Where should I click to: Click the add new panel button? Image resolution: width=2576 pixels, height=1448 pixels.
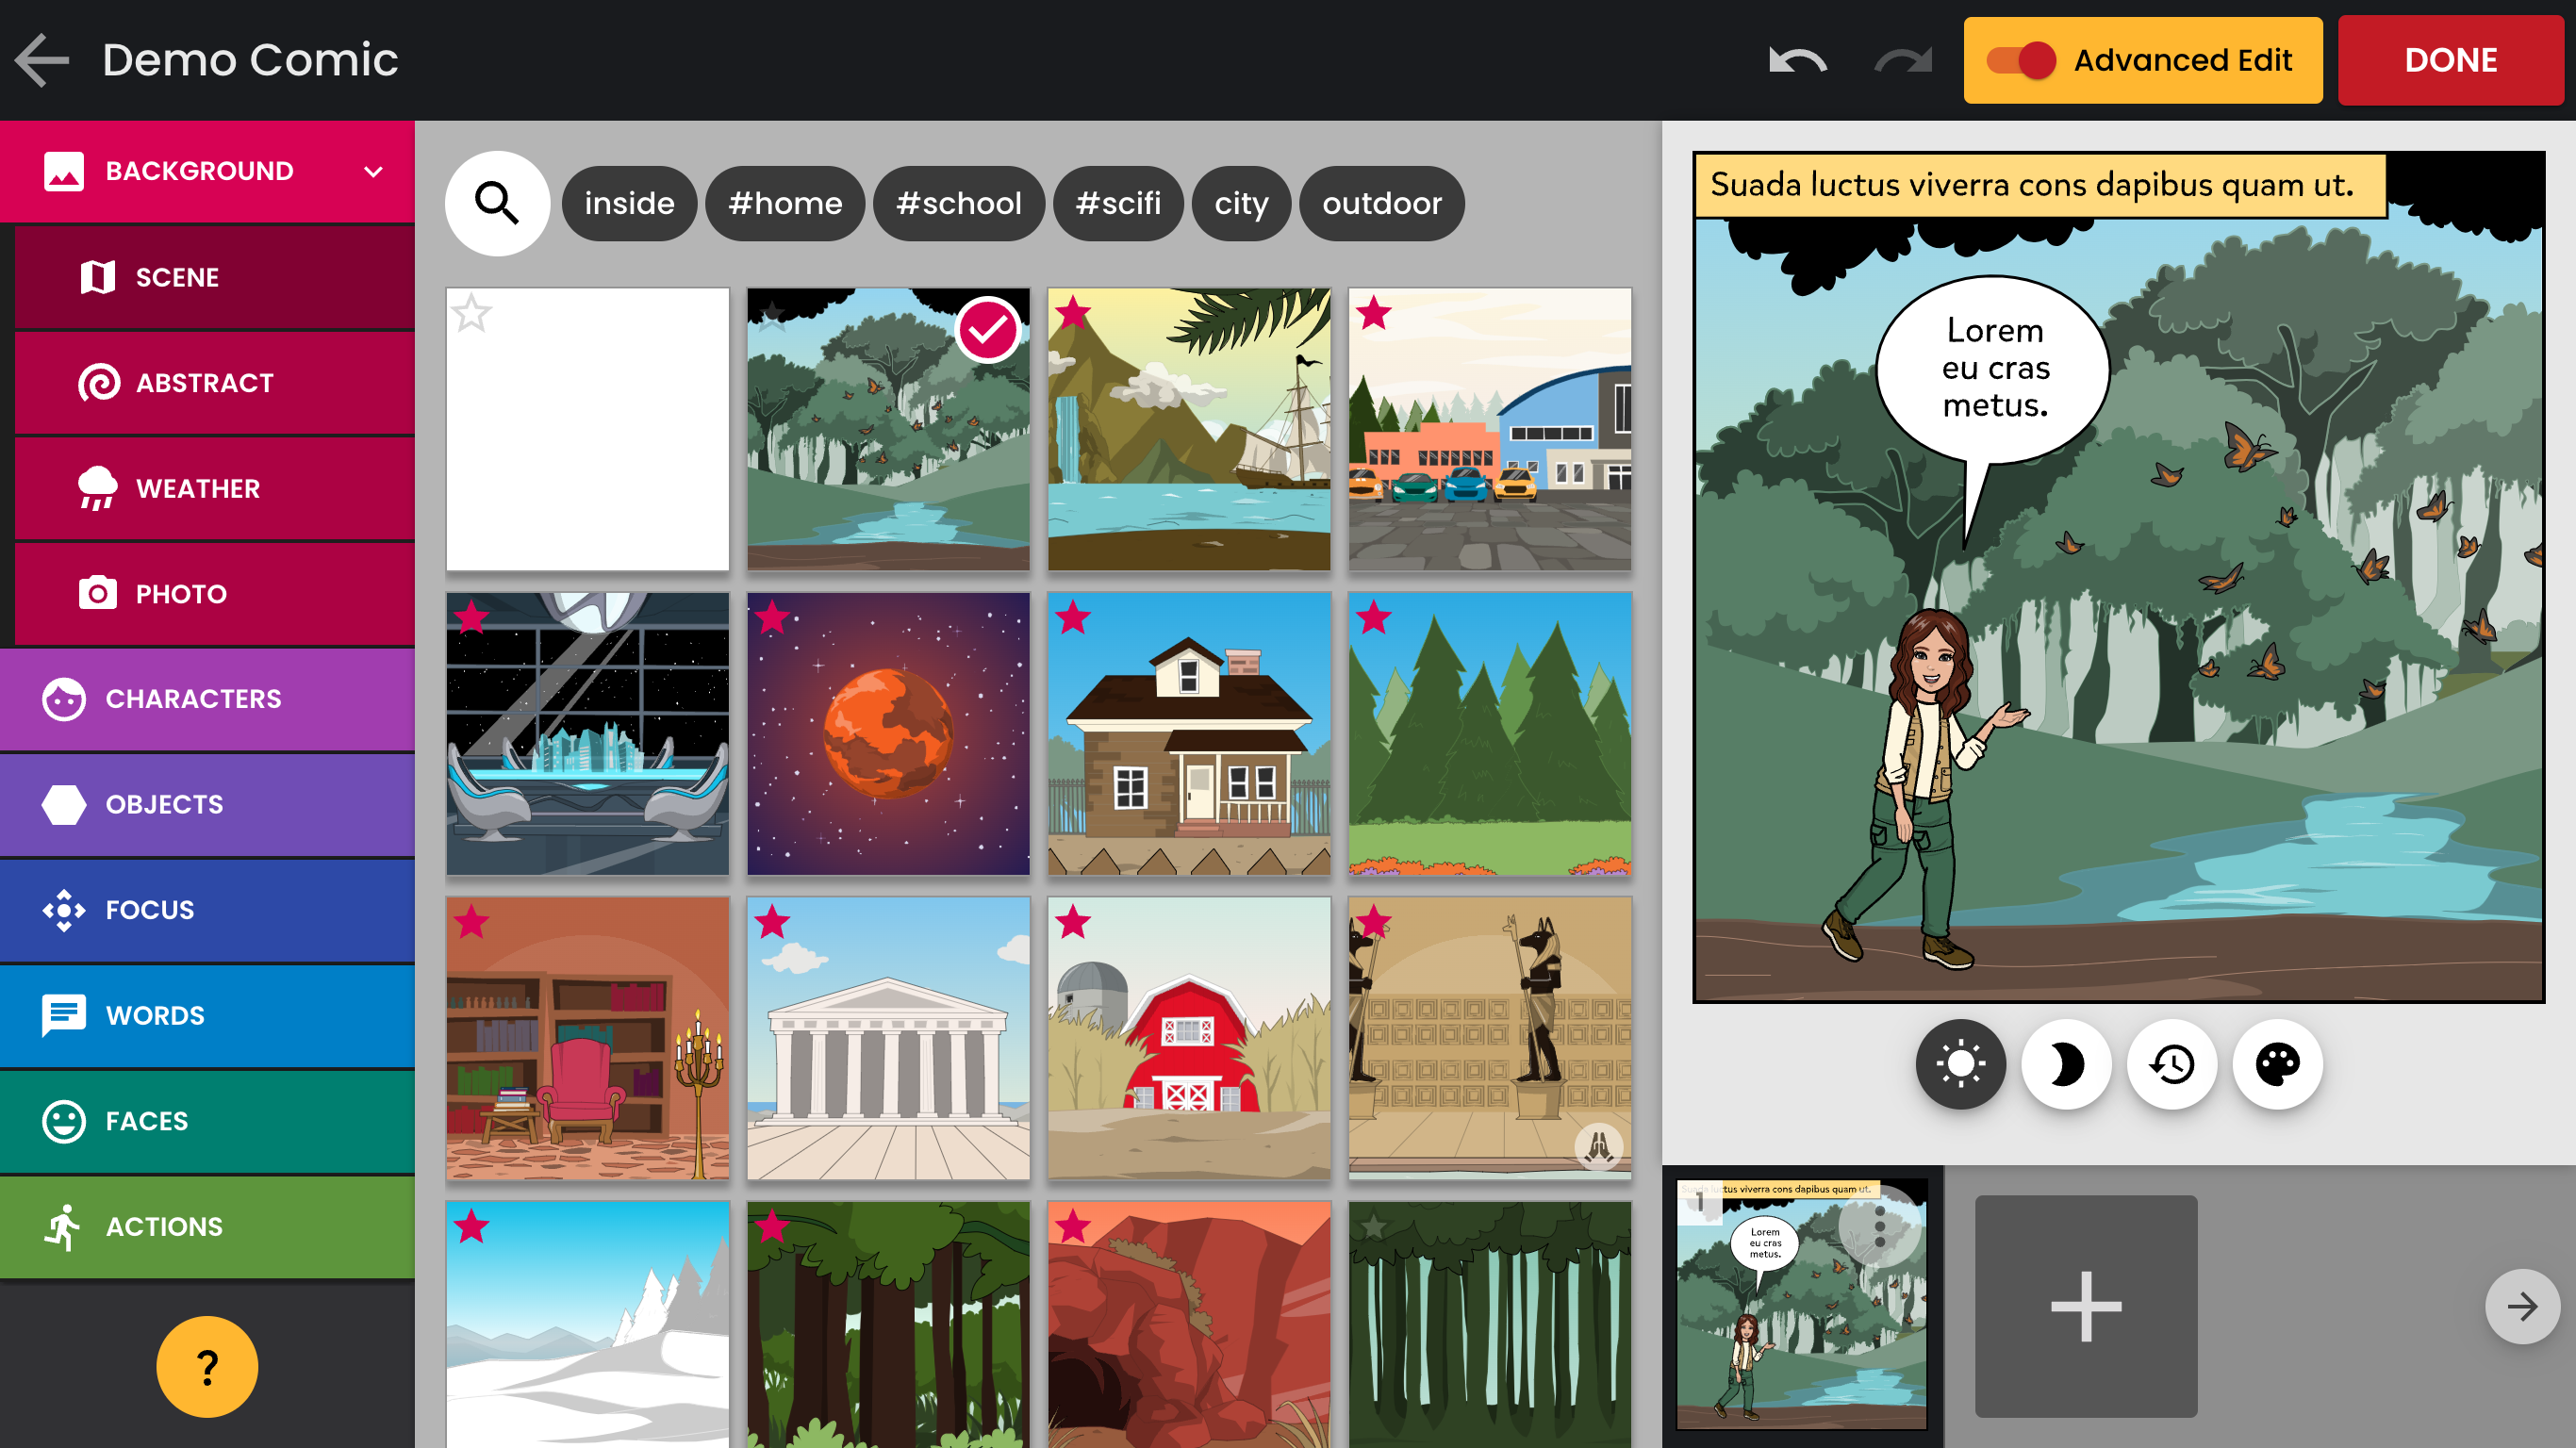tap(2082, 1305)
